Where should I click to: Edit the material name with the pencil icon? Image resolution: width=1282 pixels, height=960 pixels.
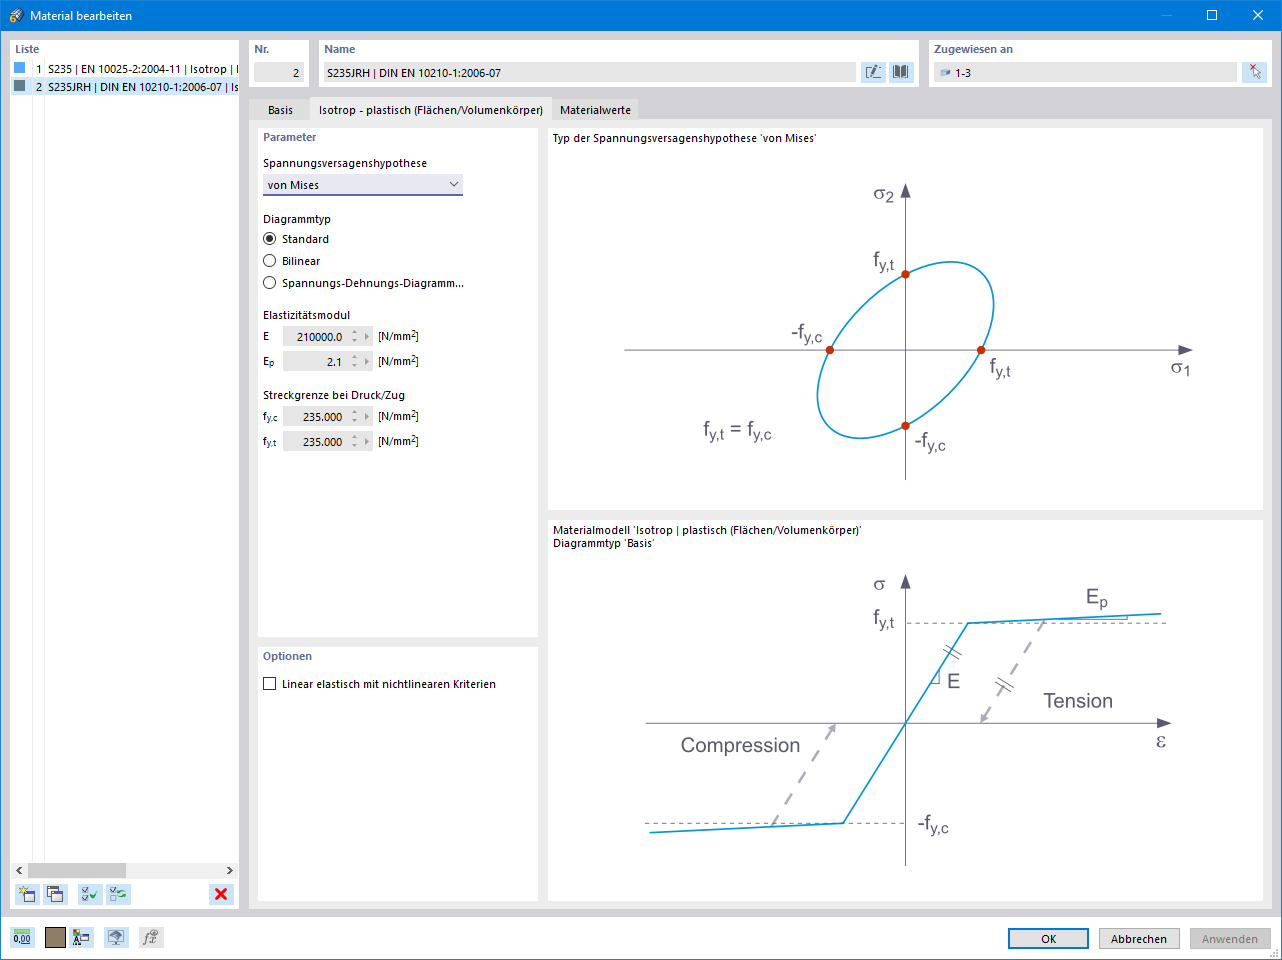[x=874, y=72]
